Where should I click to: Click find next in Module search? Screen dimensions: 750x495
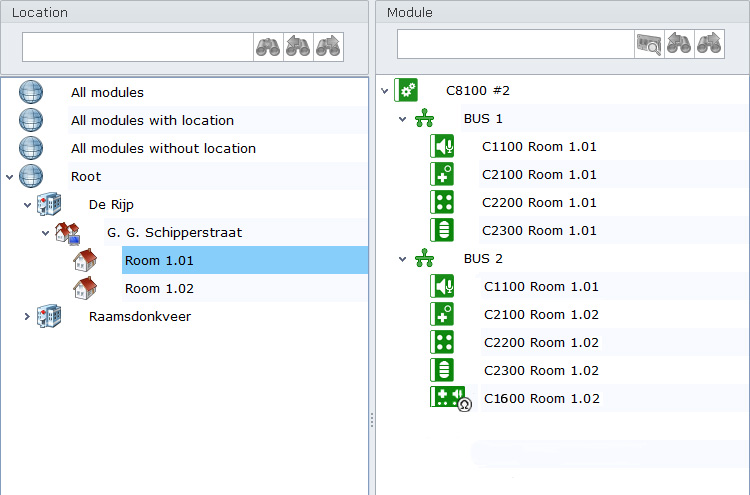pyautogui.click(x=709, y=44)
